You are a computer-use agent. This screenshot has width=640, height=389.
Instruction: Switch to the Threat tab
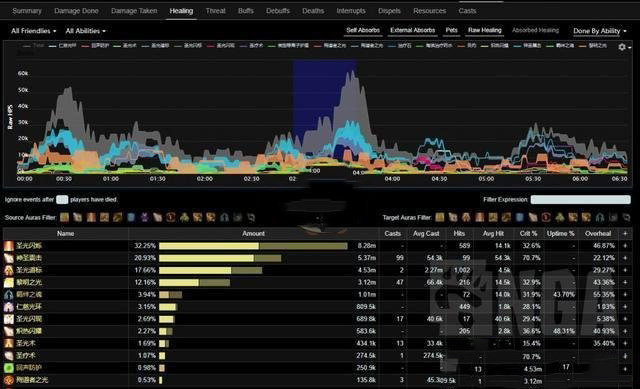216,11
